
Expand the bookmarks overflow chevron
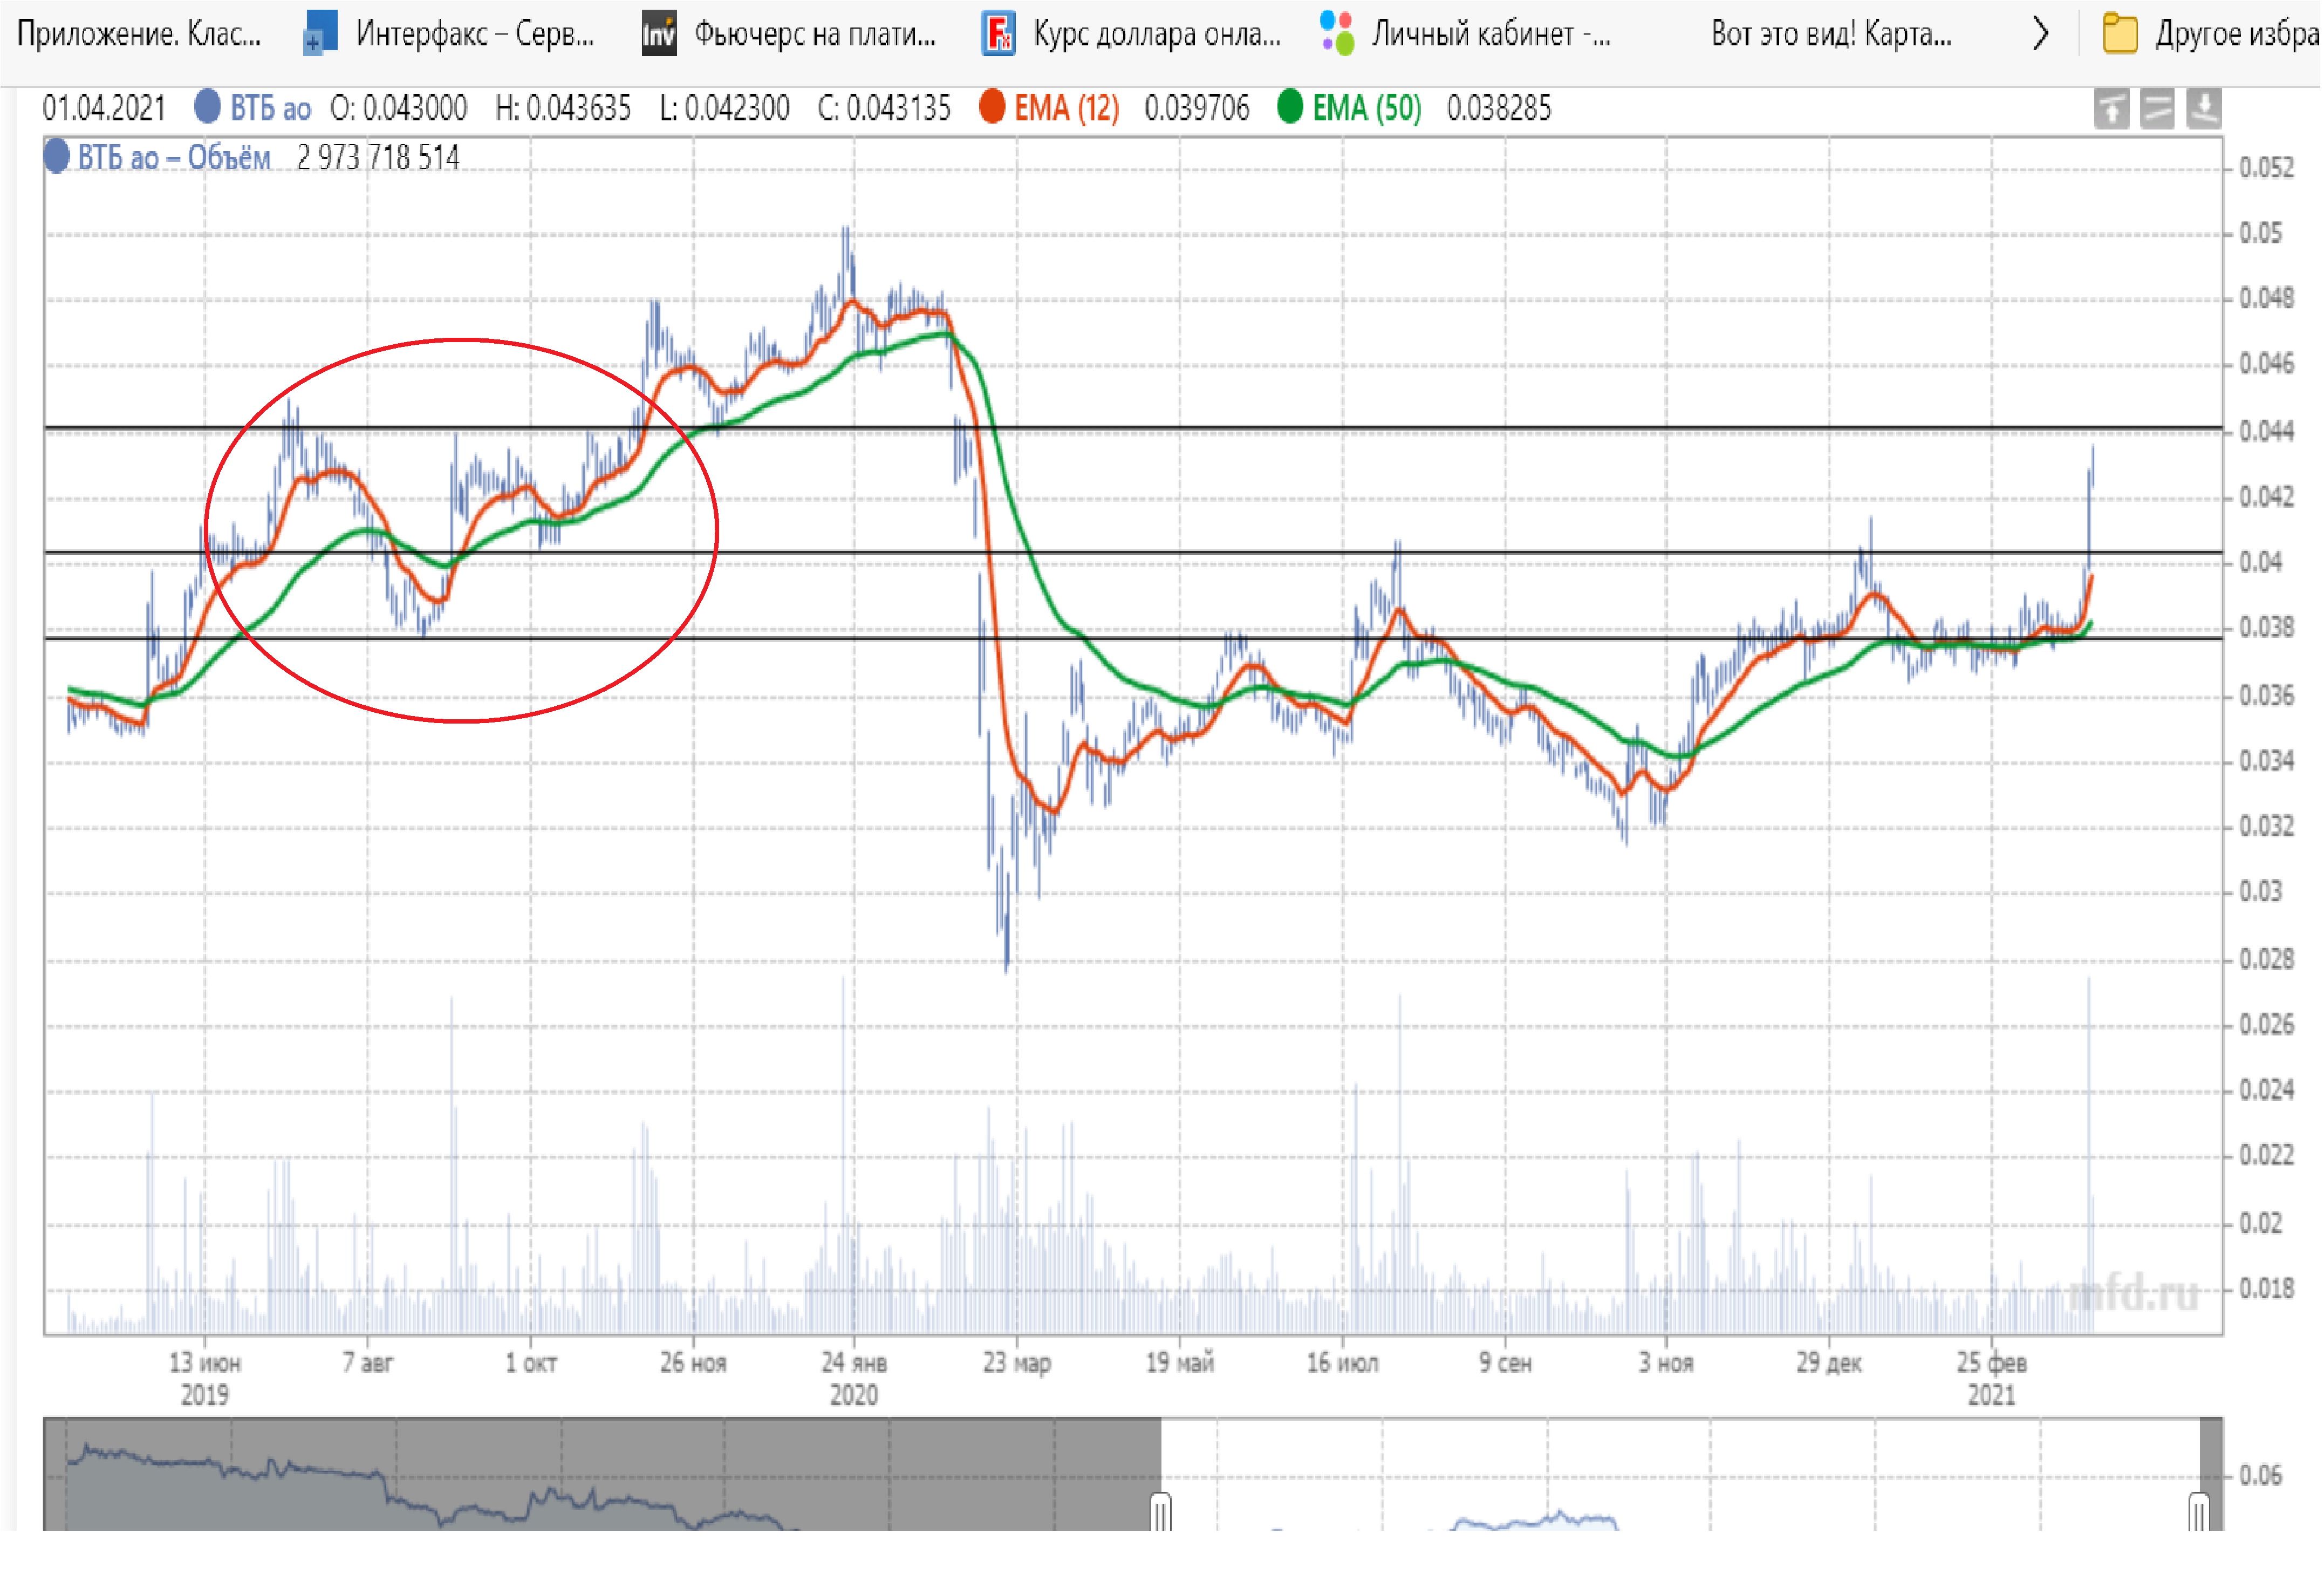coord(2041,34)
